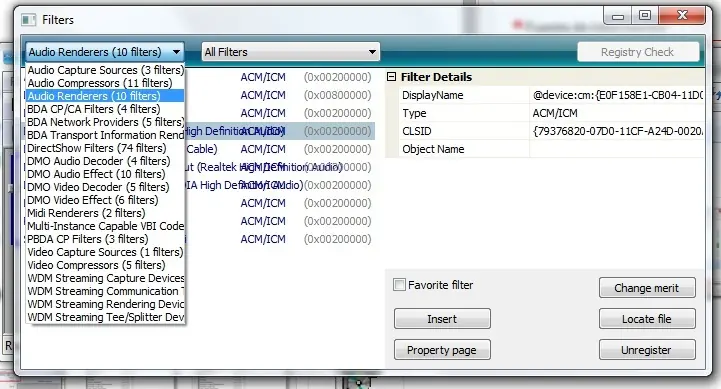Choose DirectShow Filters (74 filters)

[105, 148]
